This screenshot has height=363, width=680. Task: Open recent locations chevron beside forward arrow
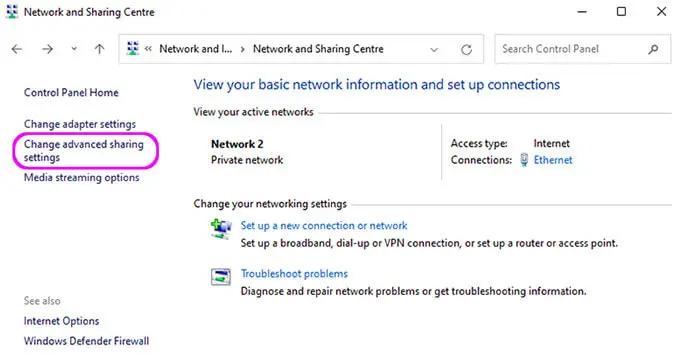(74, 49)
